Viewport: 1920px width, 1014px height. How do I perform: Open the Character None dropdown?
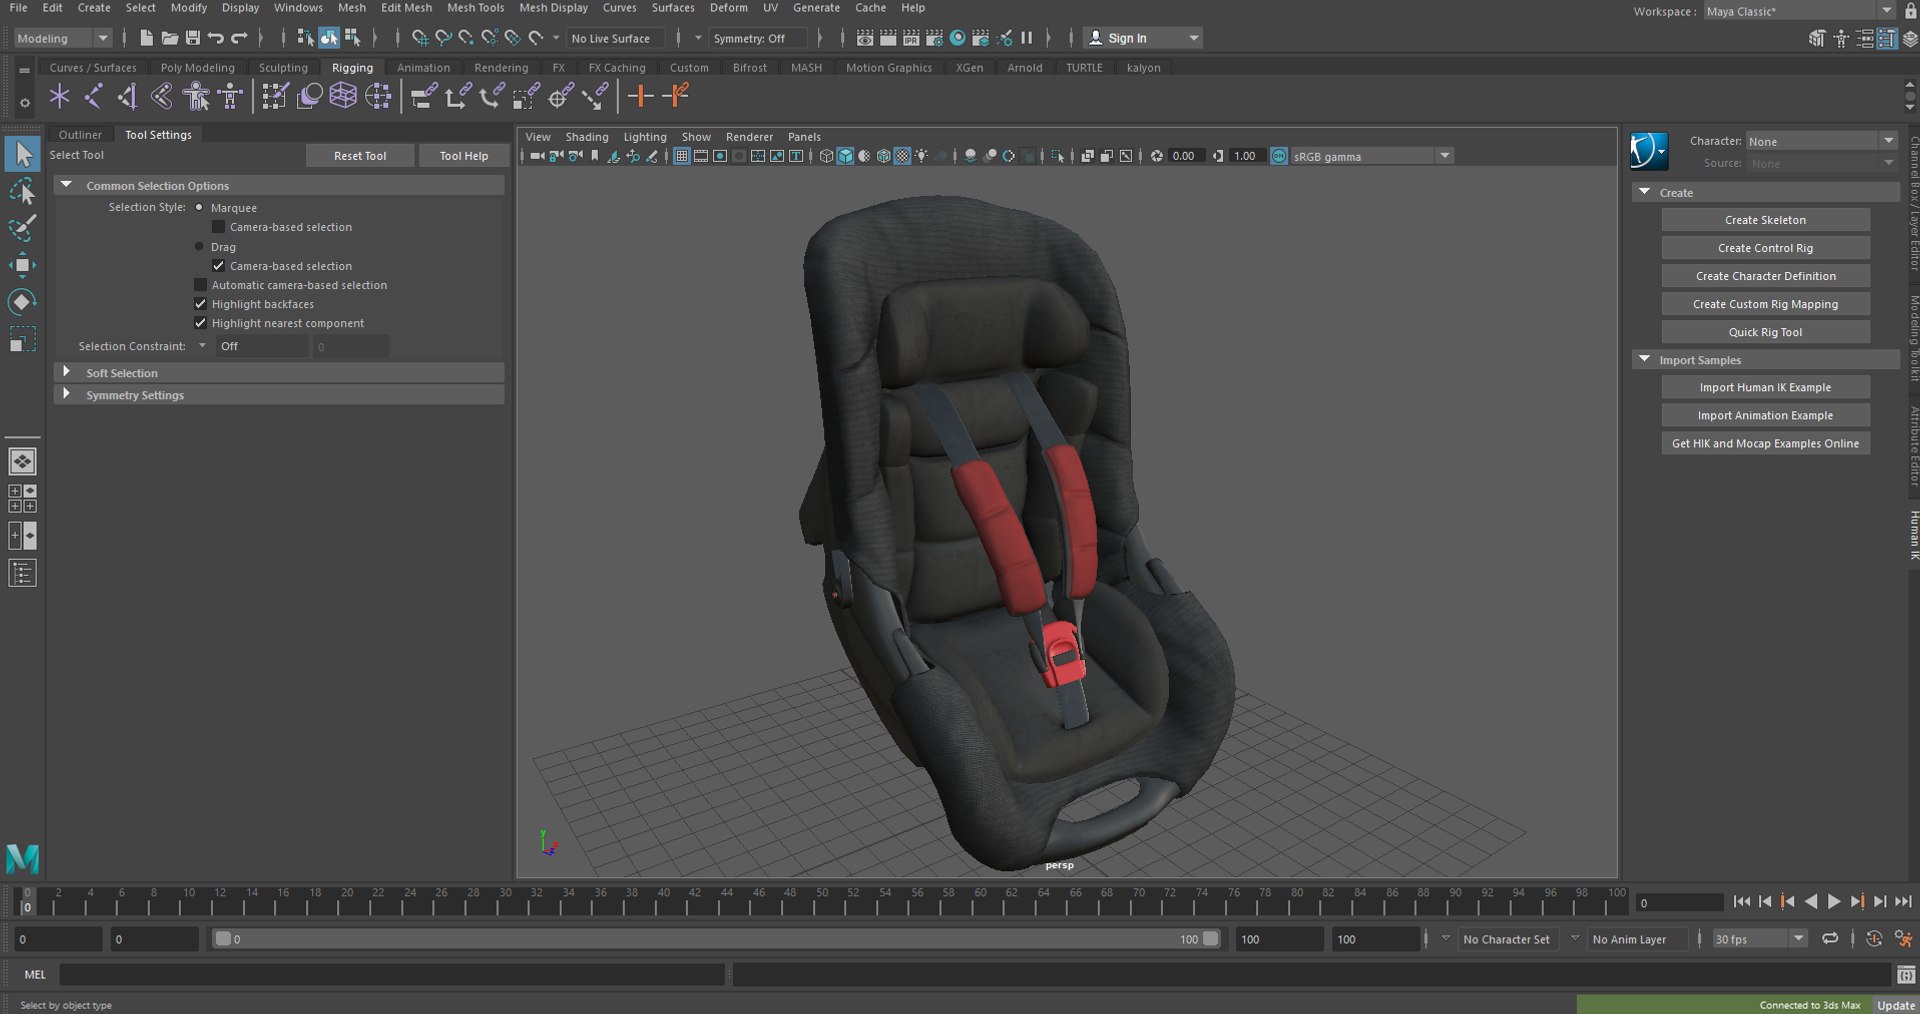1821,141
